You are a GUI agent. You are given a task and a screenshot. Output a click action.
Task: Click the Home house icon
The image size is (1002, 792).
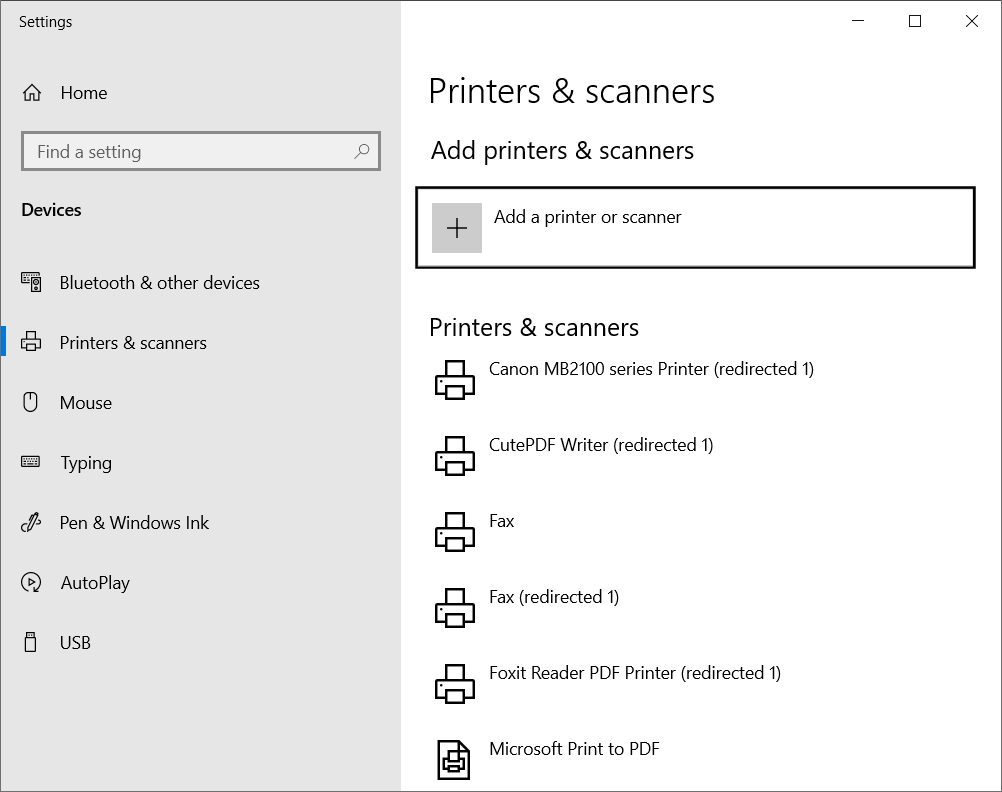[x=32, y=93]
